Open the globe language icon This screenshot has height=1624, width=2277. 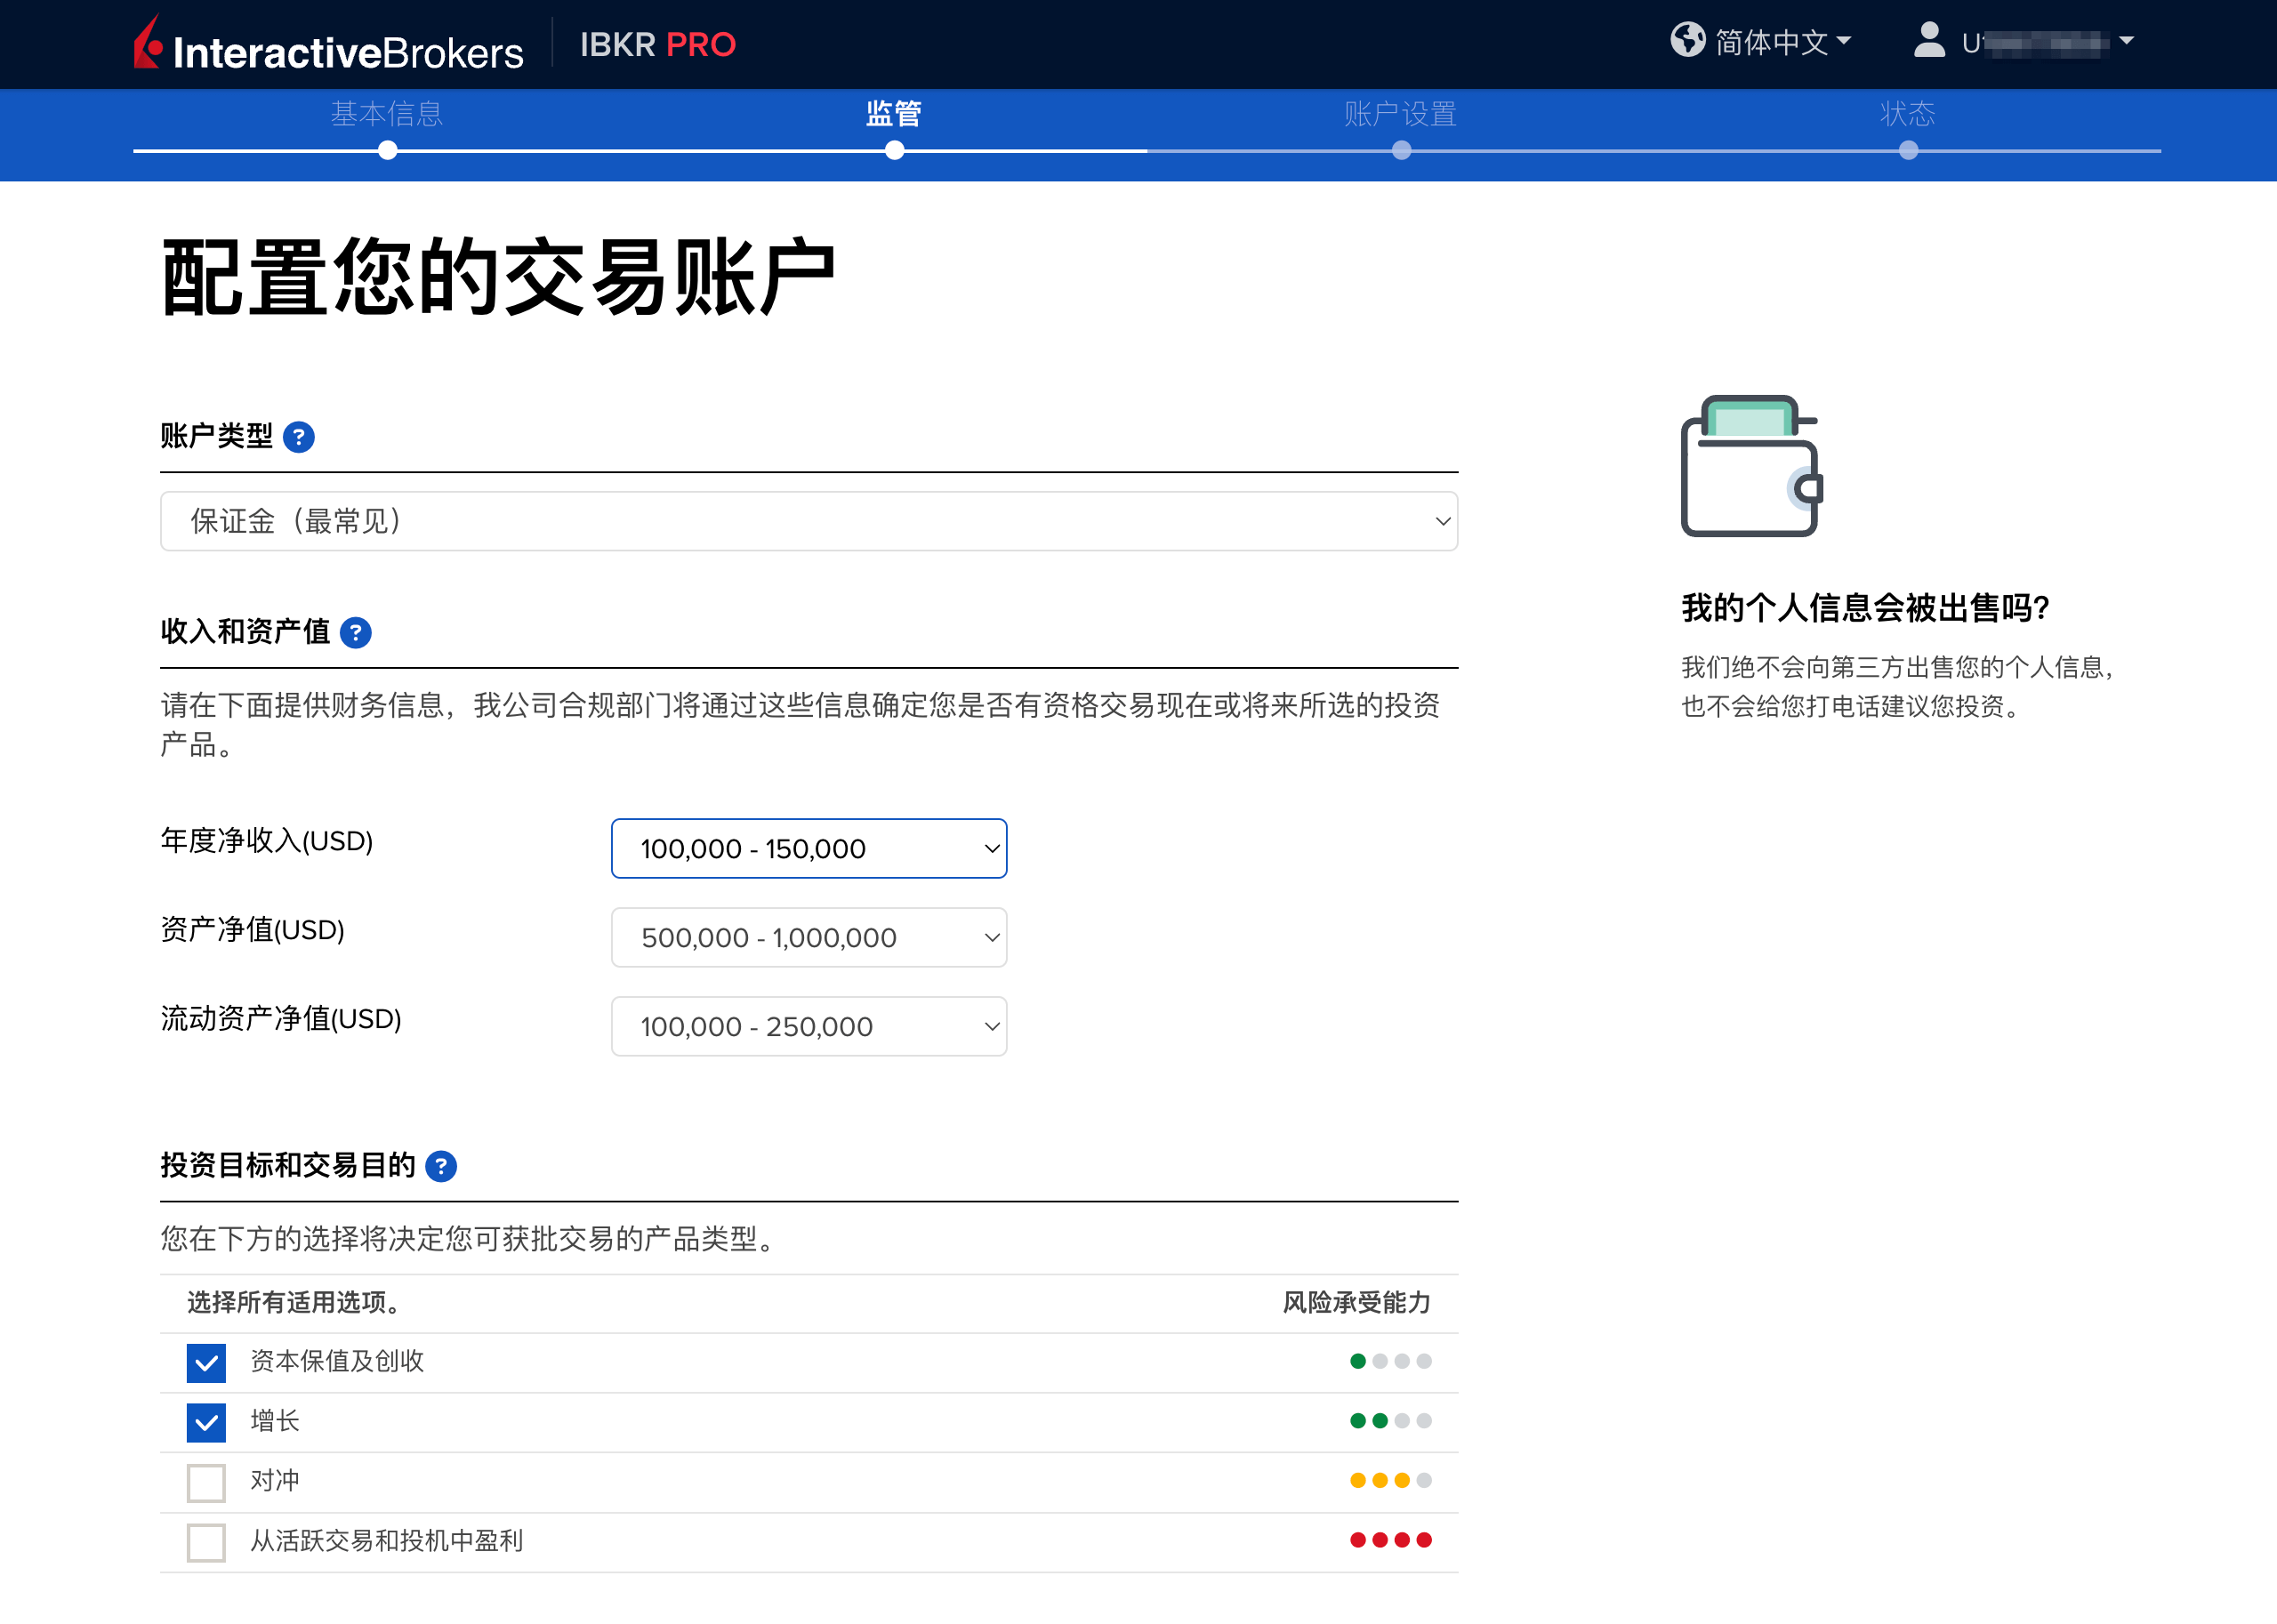pos(1689,41)
